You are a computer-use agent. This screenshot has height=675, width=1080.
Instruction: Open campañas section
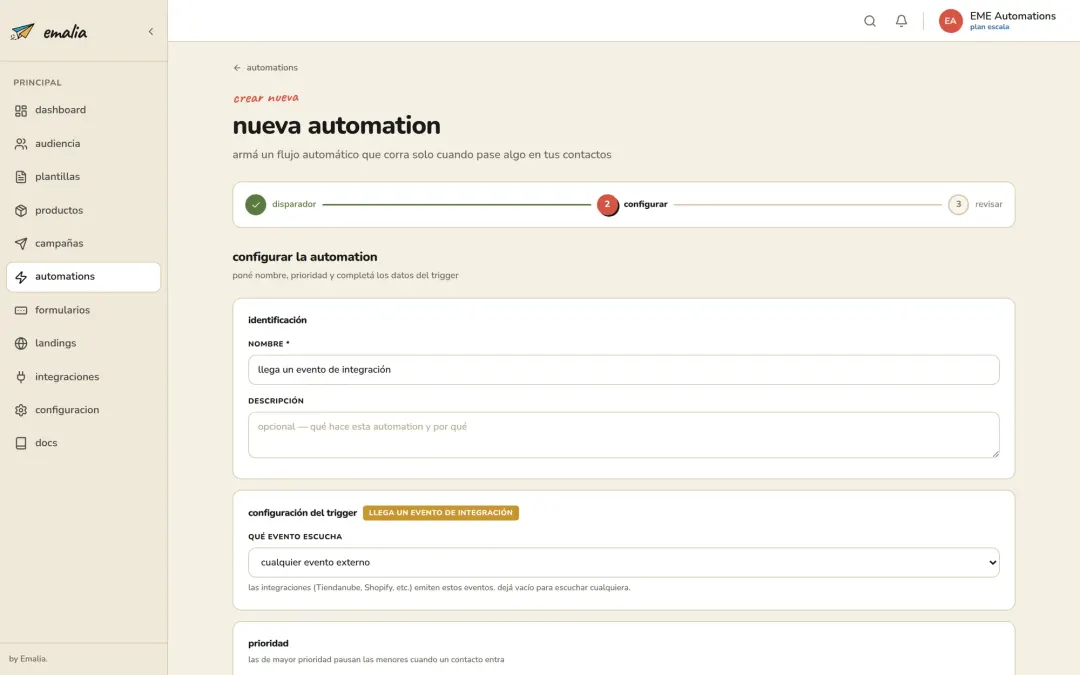83,243
